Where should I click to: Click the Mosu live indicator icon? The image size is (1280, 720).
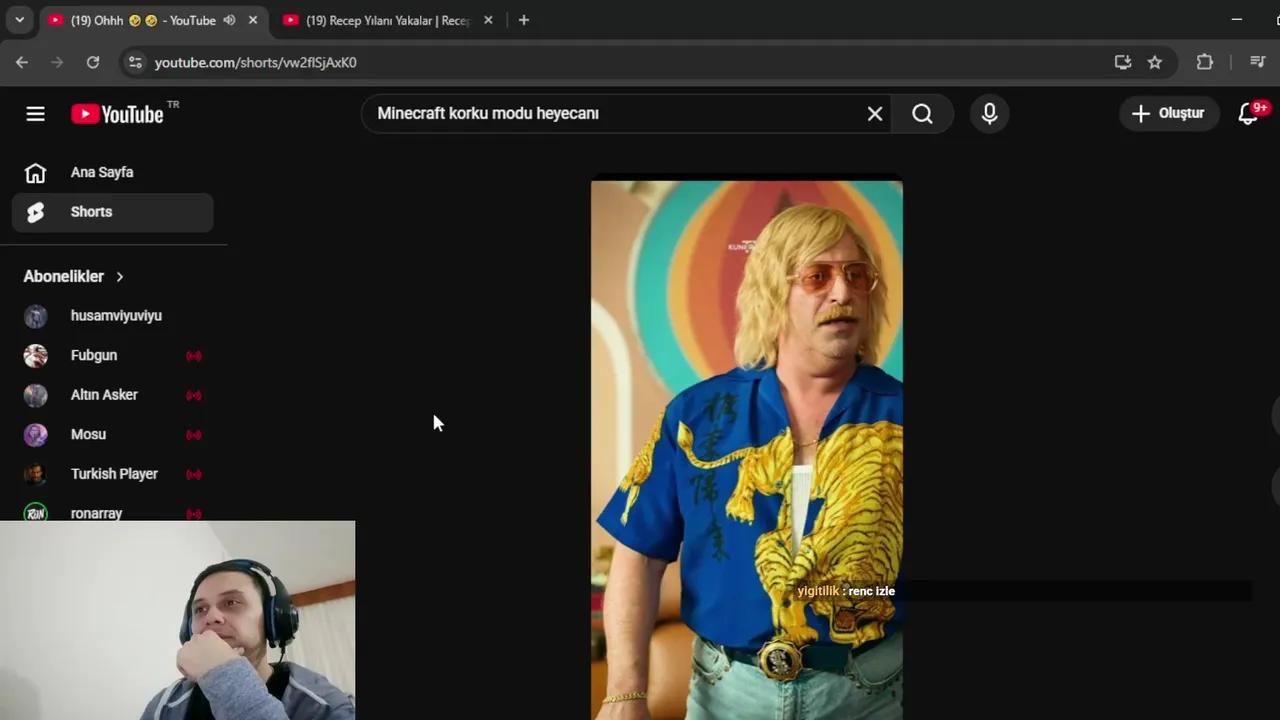tap(194, 435)
